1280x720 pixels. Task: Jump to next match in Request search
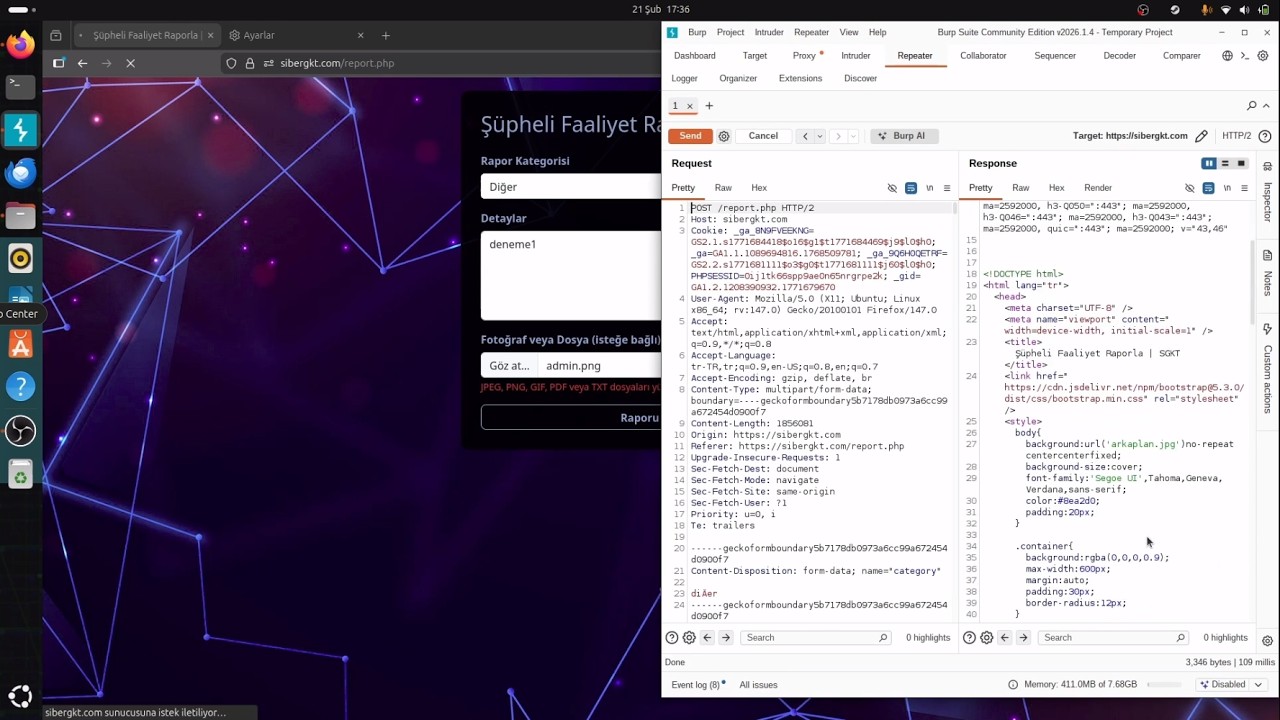click(x=725, y=638)
